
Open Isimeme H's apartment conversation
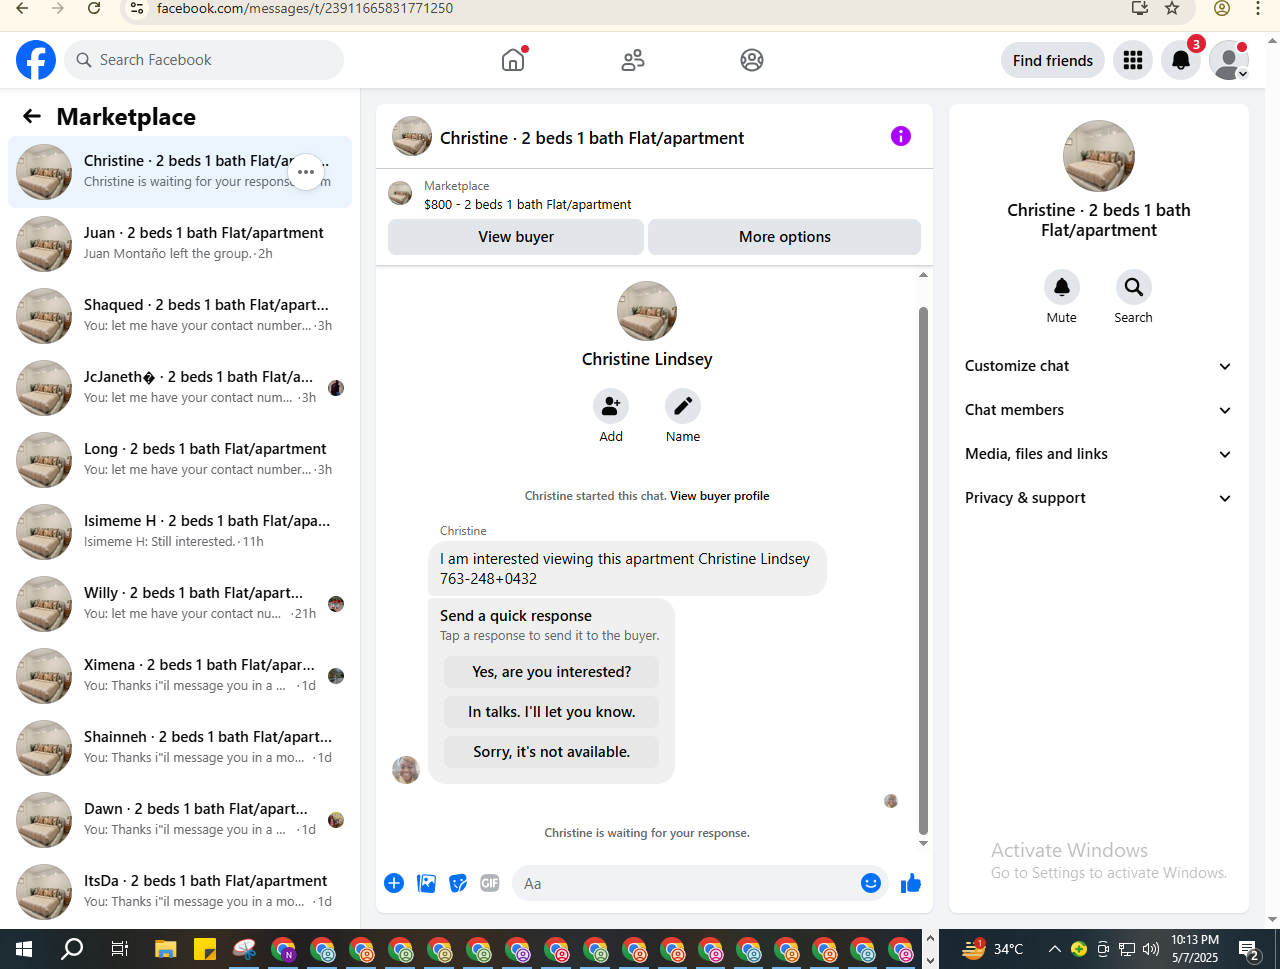(x=180, y=532)
